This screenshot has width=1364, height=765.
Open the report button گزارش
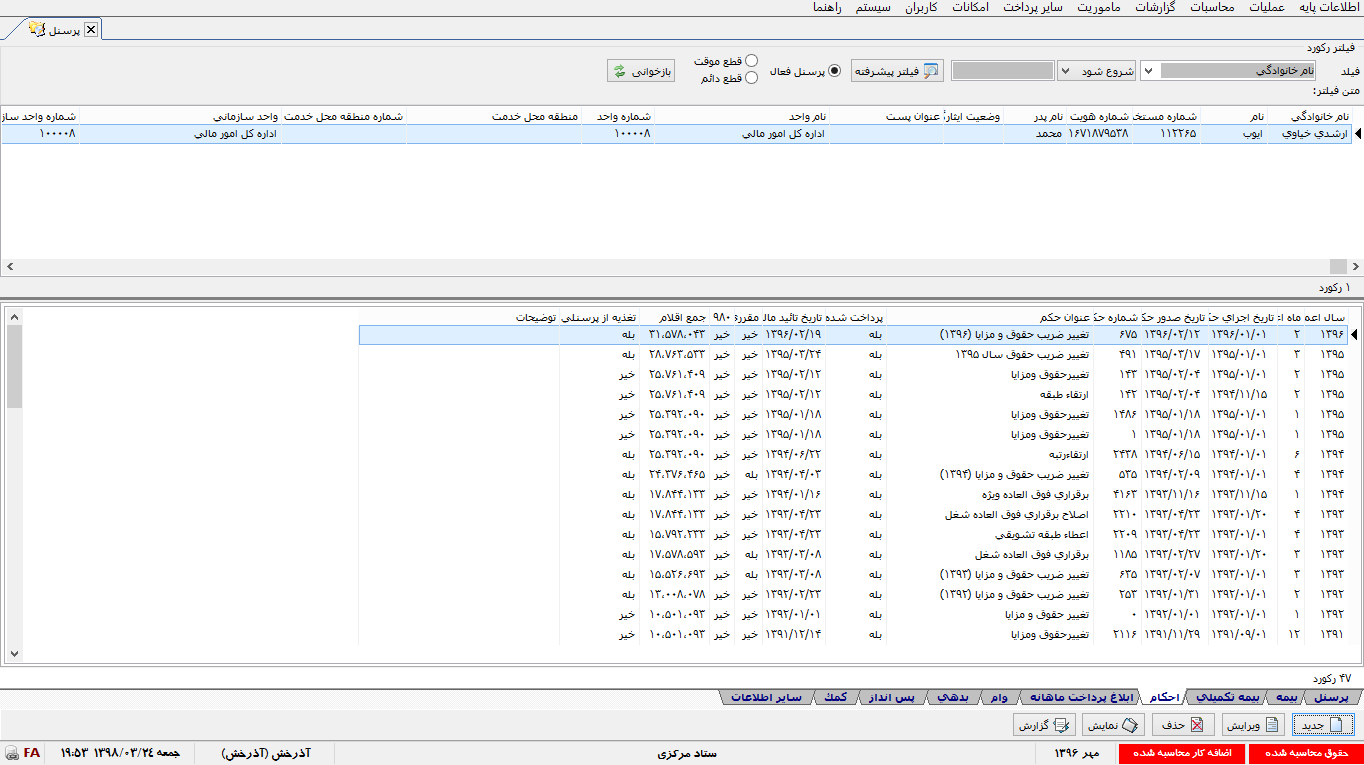pos(1043,725)
